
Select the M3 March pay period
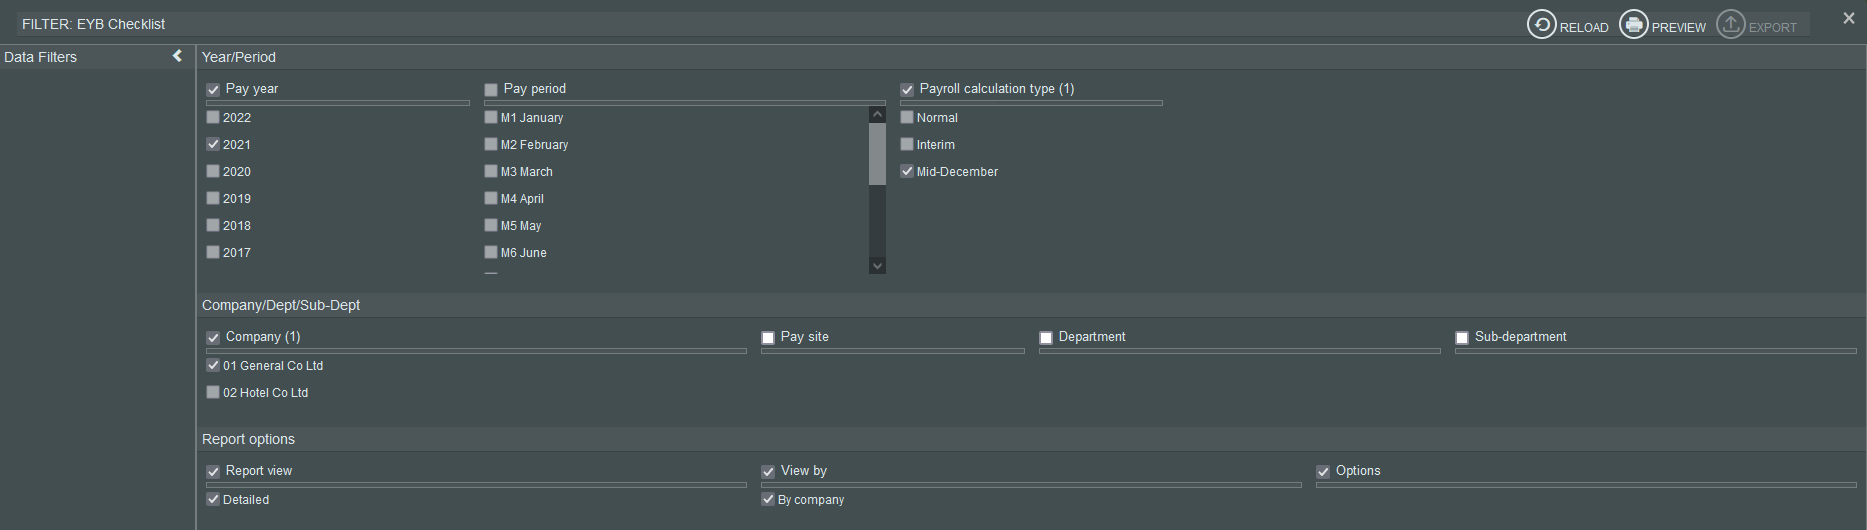491,171
